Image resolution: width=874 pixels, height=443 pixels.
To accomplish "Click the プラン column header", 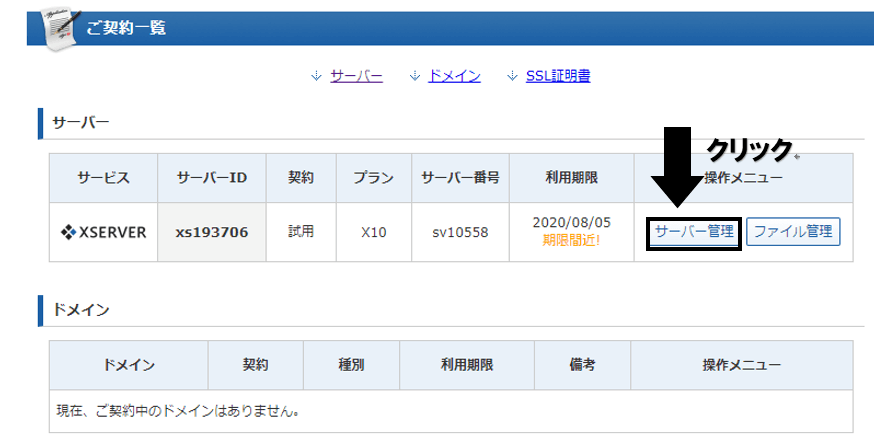I will [x=373, y=178].
